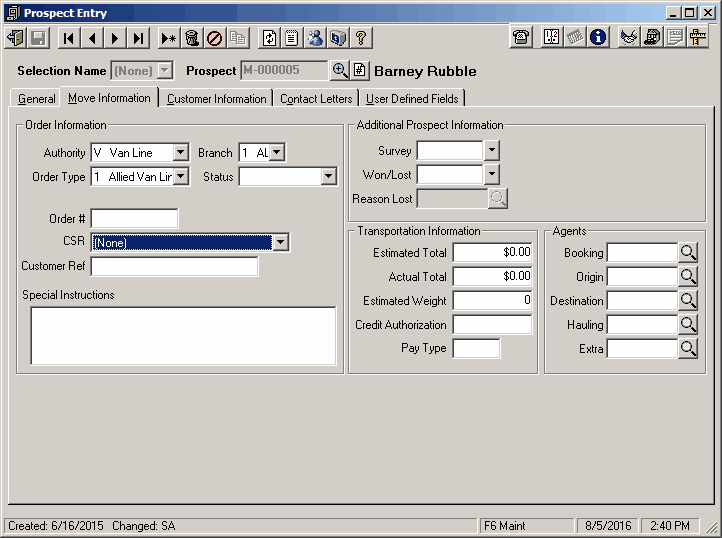Look up Booking agent with magnifier
Image resolution: width=722 pixels, height=538 pixels.
(688, 252)
